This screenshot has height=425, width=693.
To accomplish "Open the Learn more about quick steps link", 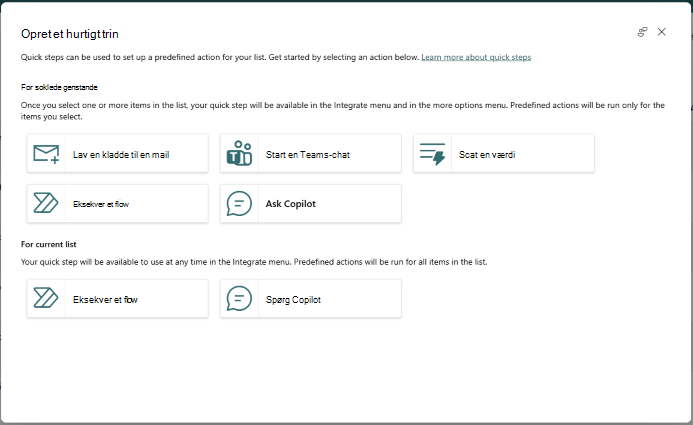I will tap(476, 57).
